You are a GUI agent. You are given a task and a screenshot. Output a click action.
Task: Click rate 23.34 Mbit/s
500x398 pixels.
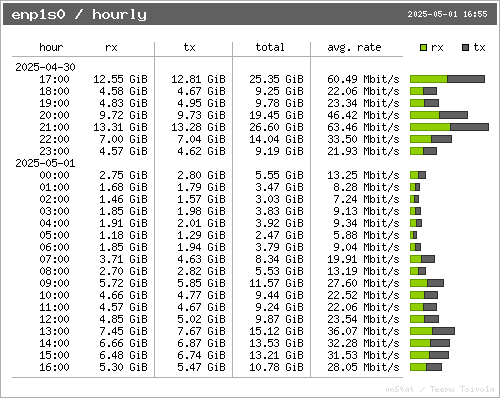(x=363, y=103)
